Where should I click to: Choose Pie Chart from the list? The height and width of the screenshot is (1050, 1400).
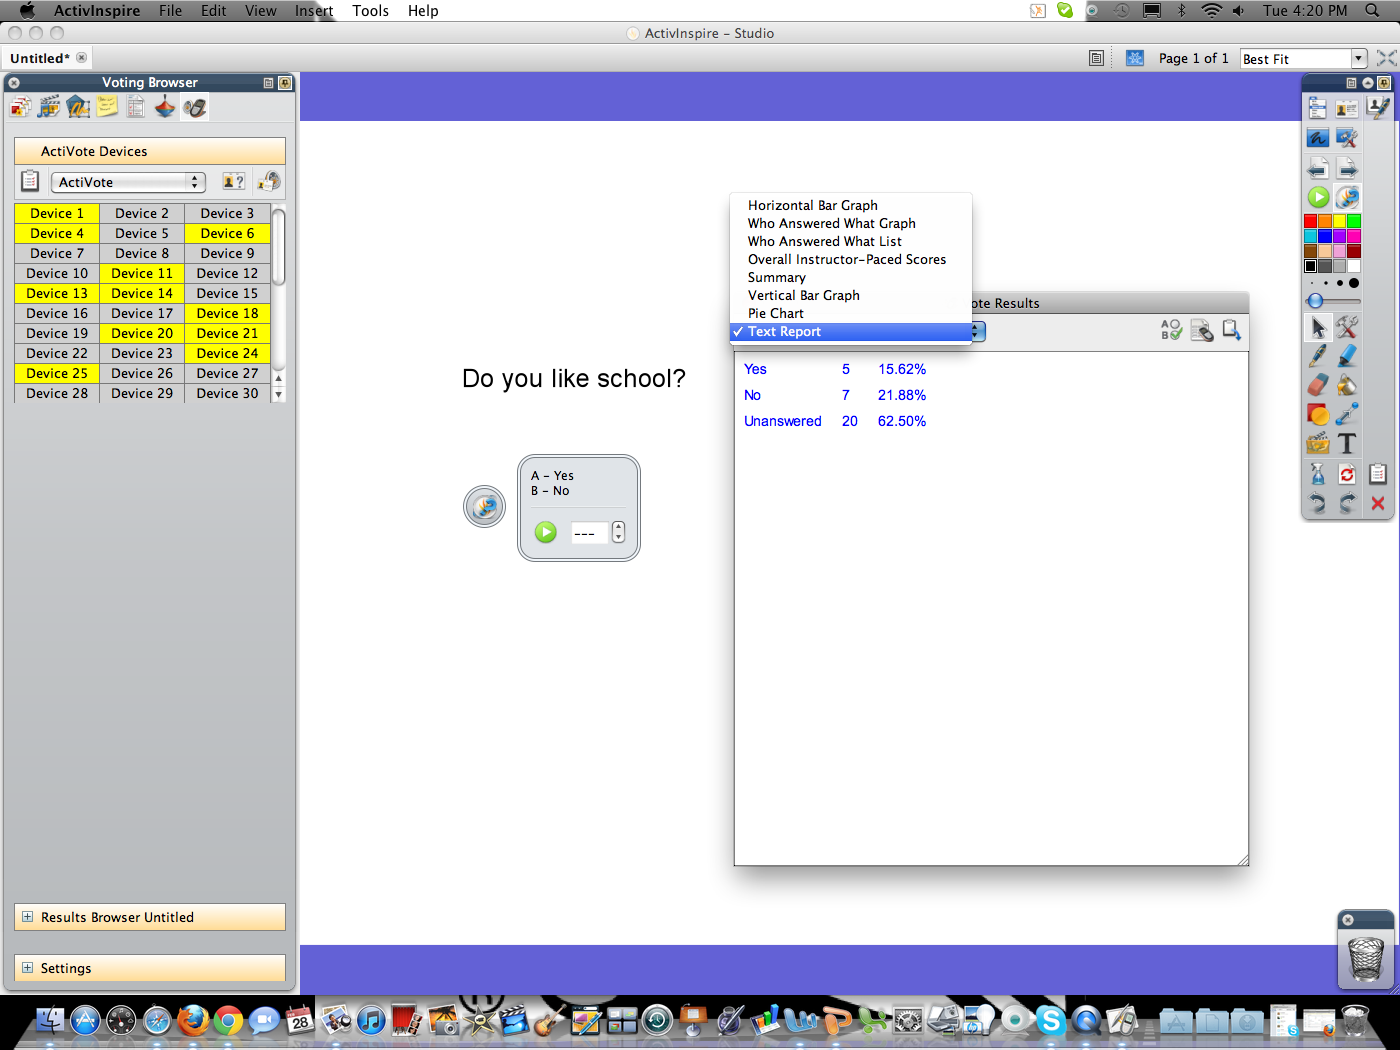point(776,313)
